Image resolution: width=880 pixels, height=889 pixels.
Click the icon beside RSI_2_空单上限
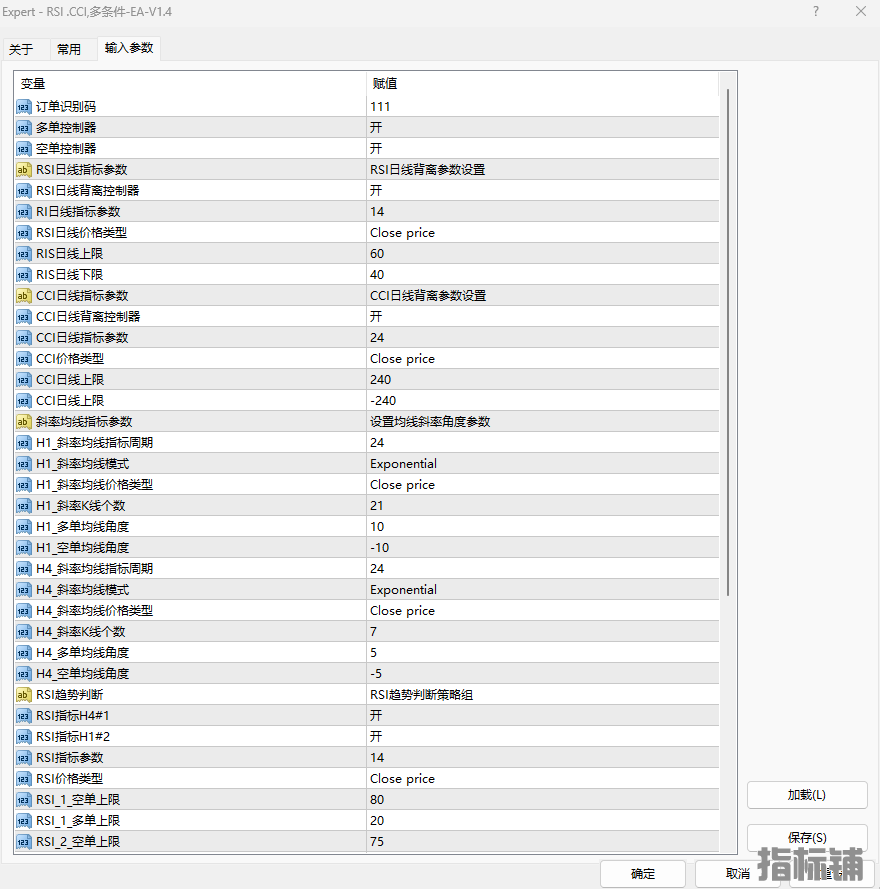[x=23, y=841]
